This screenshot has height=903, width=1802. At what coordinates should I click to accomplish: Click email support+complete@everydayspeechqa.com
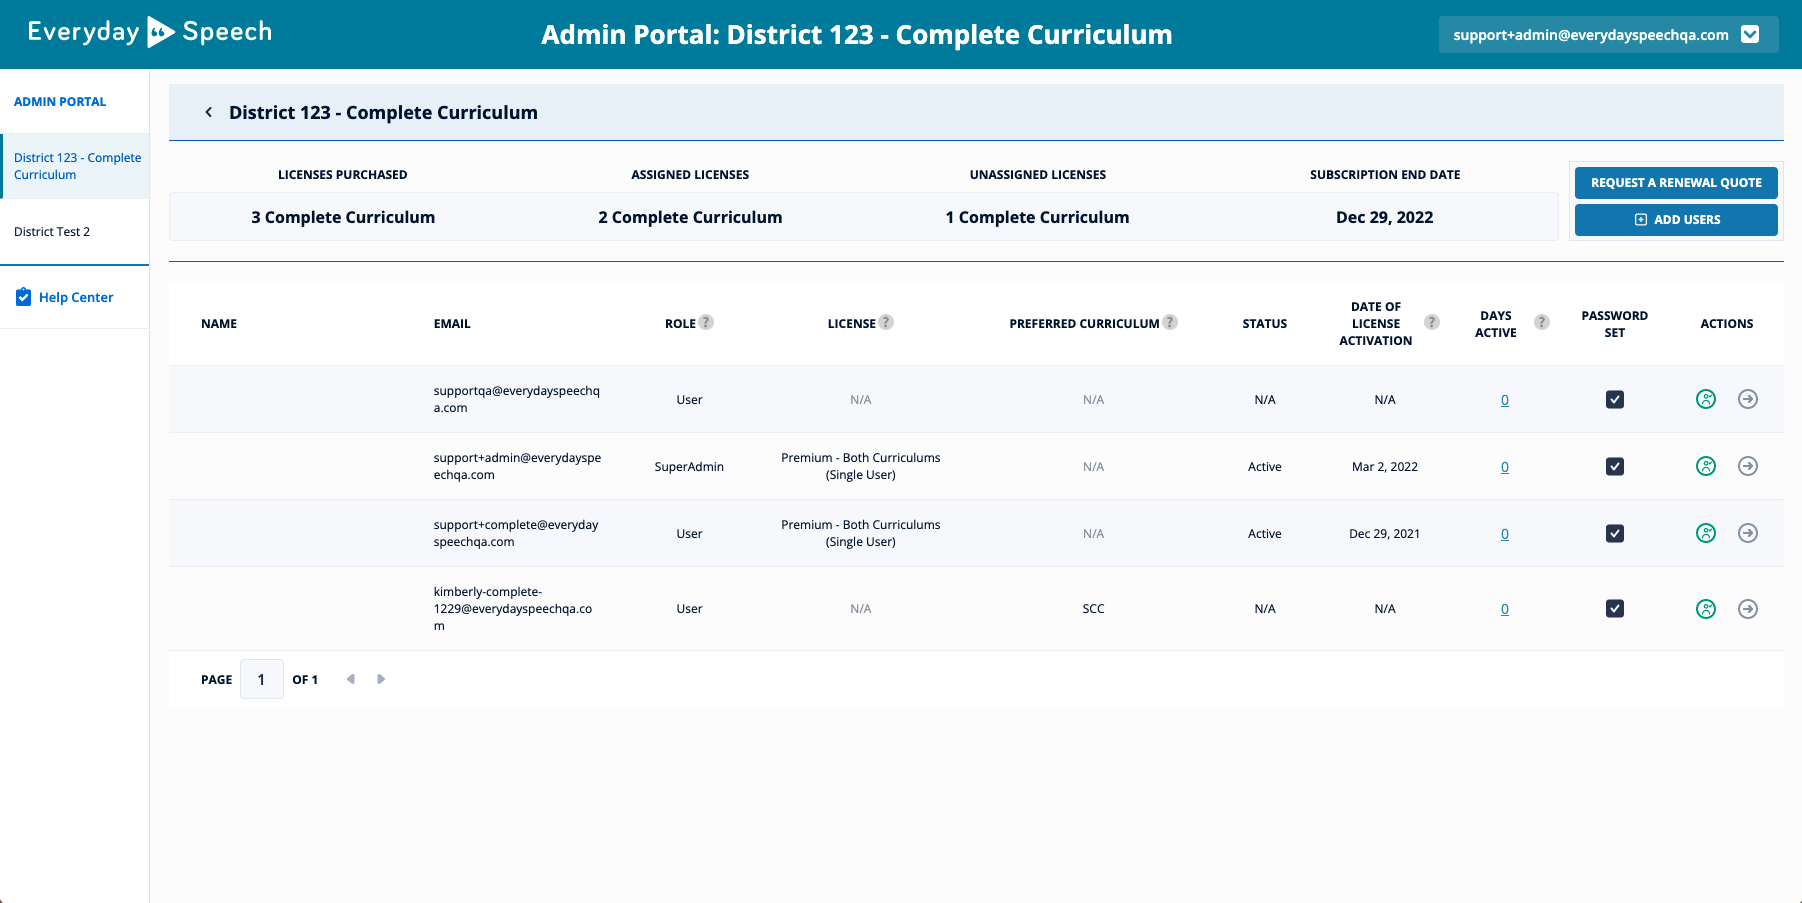(516, 533)
